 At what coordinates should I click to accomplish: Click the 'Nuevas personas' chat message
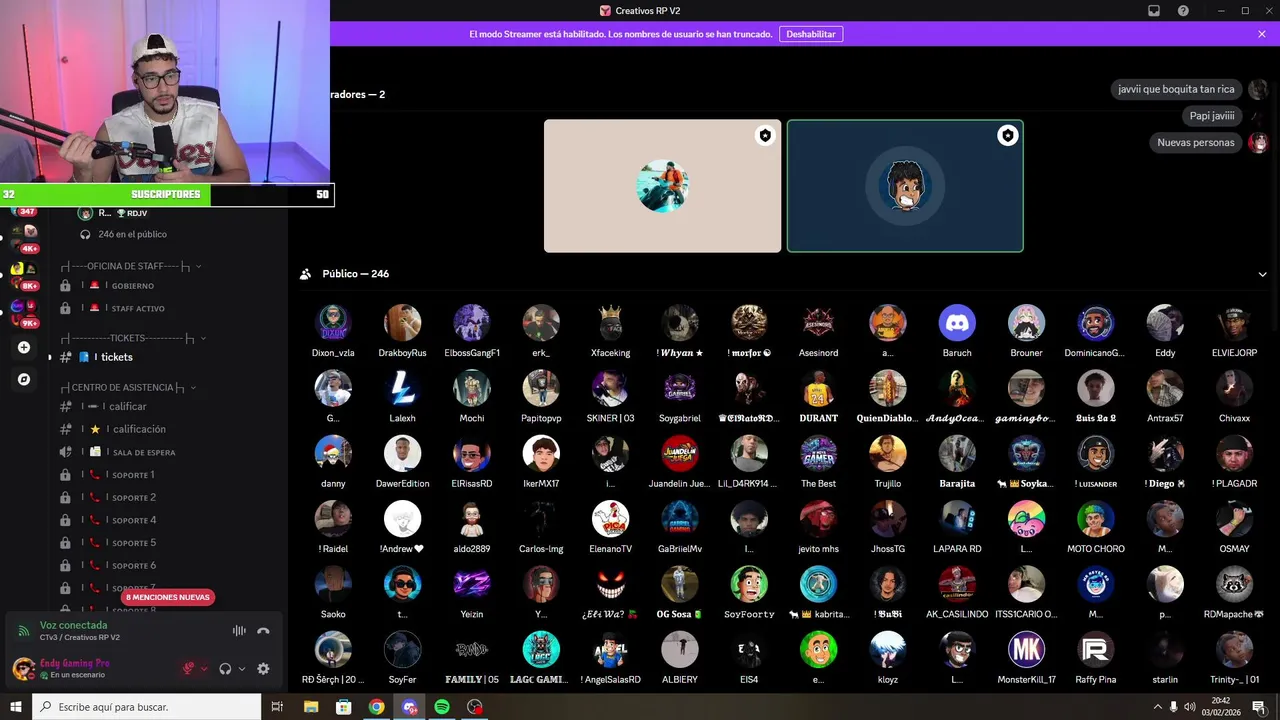point(1196,143)
